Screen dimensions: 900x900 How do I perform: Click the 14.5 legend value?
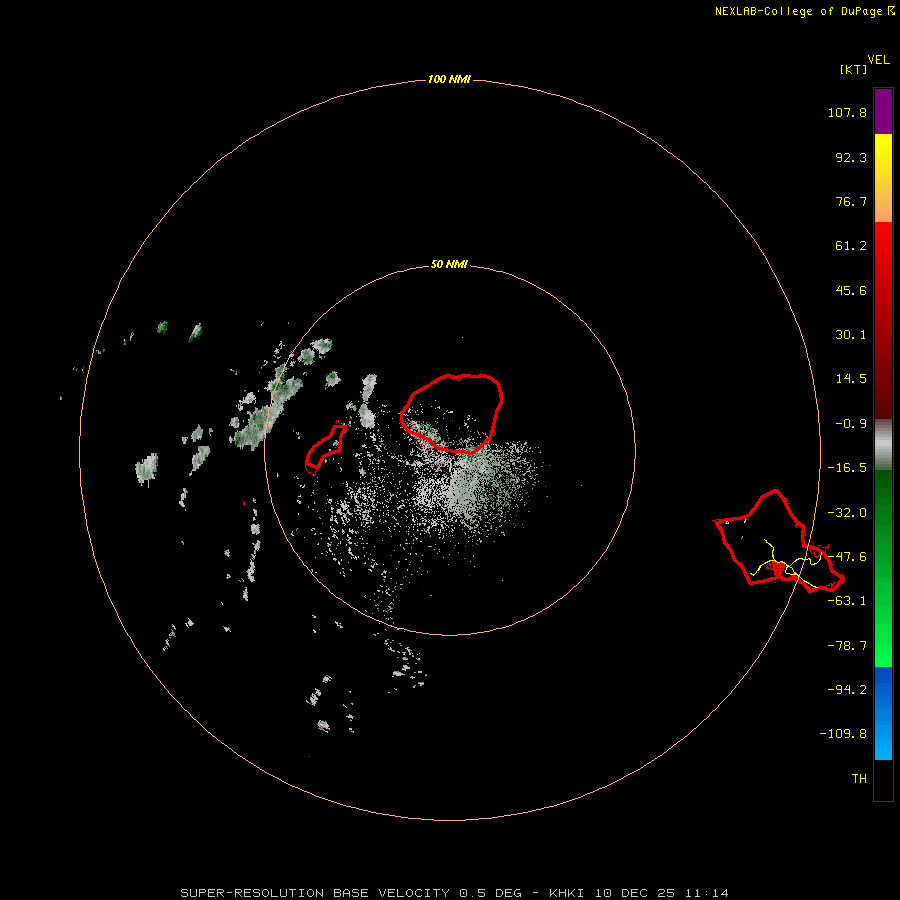pyautogui.click(x=851, y=379)
